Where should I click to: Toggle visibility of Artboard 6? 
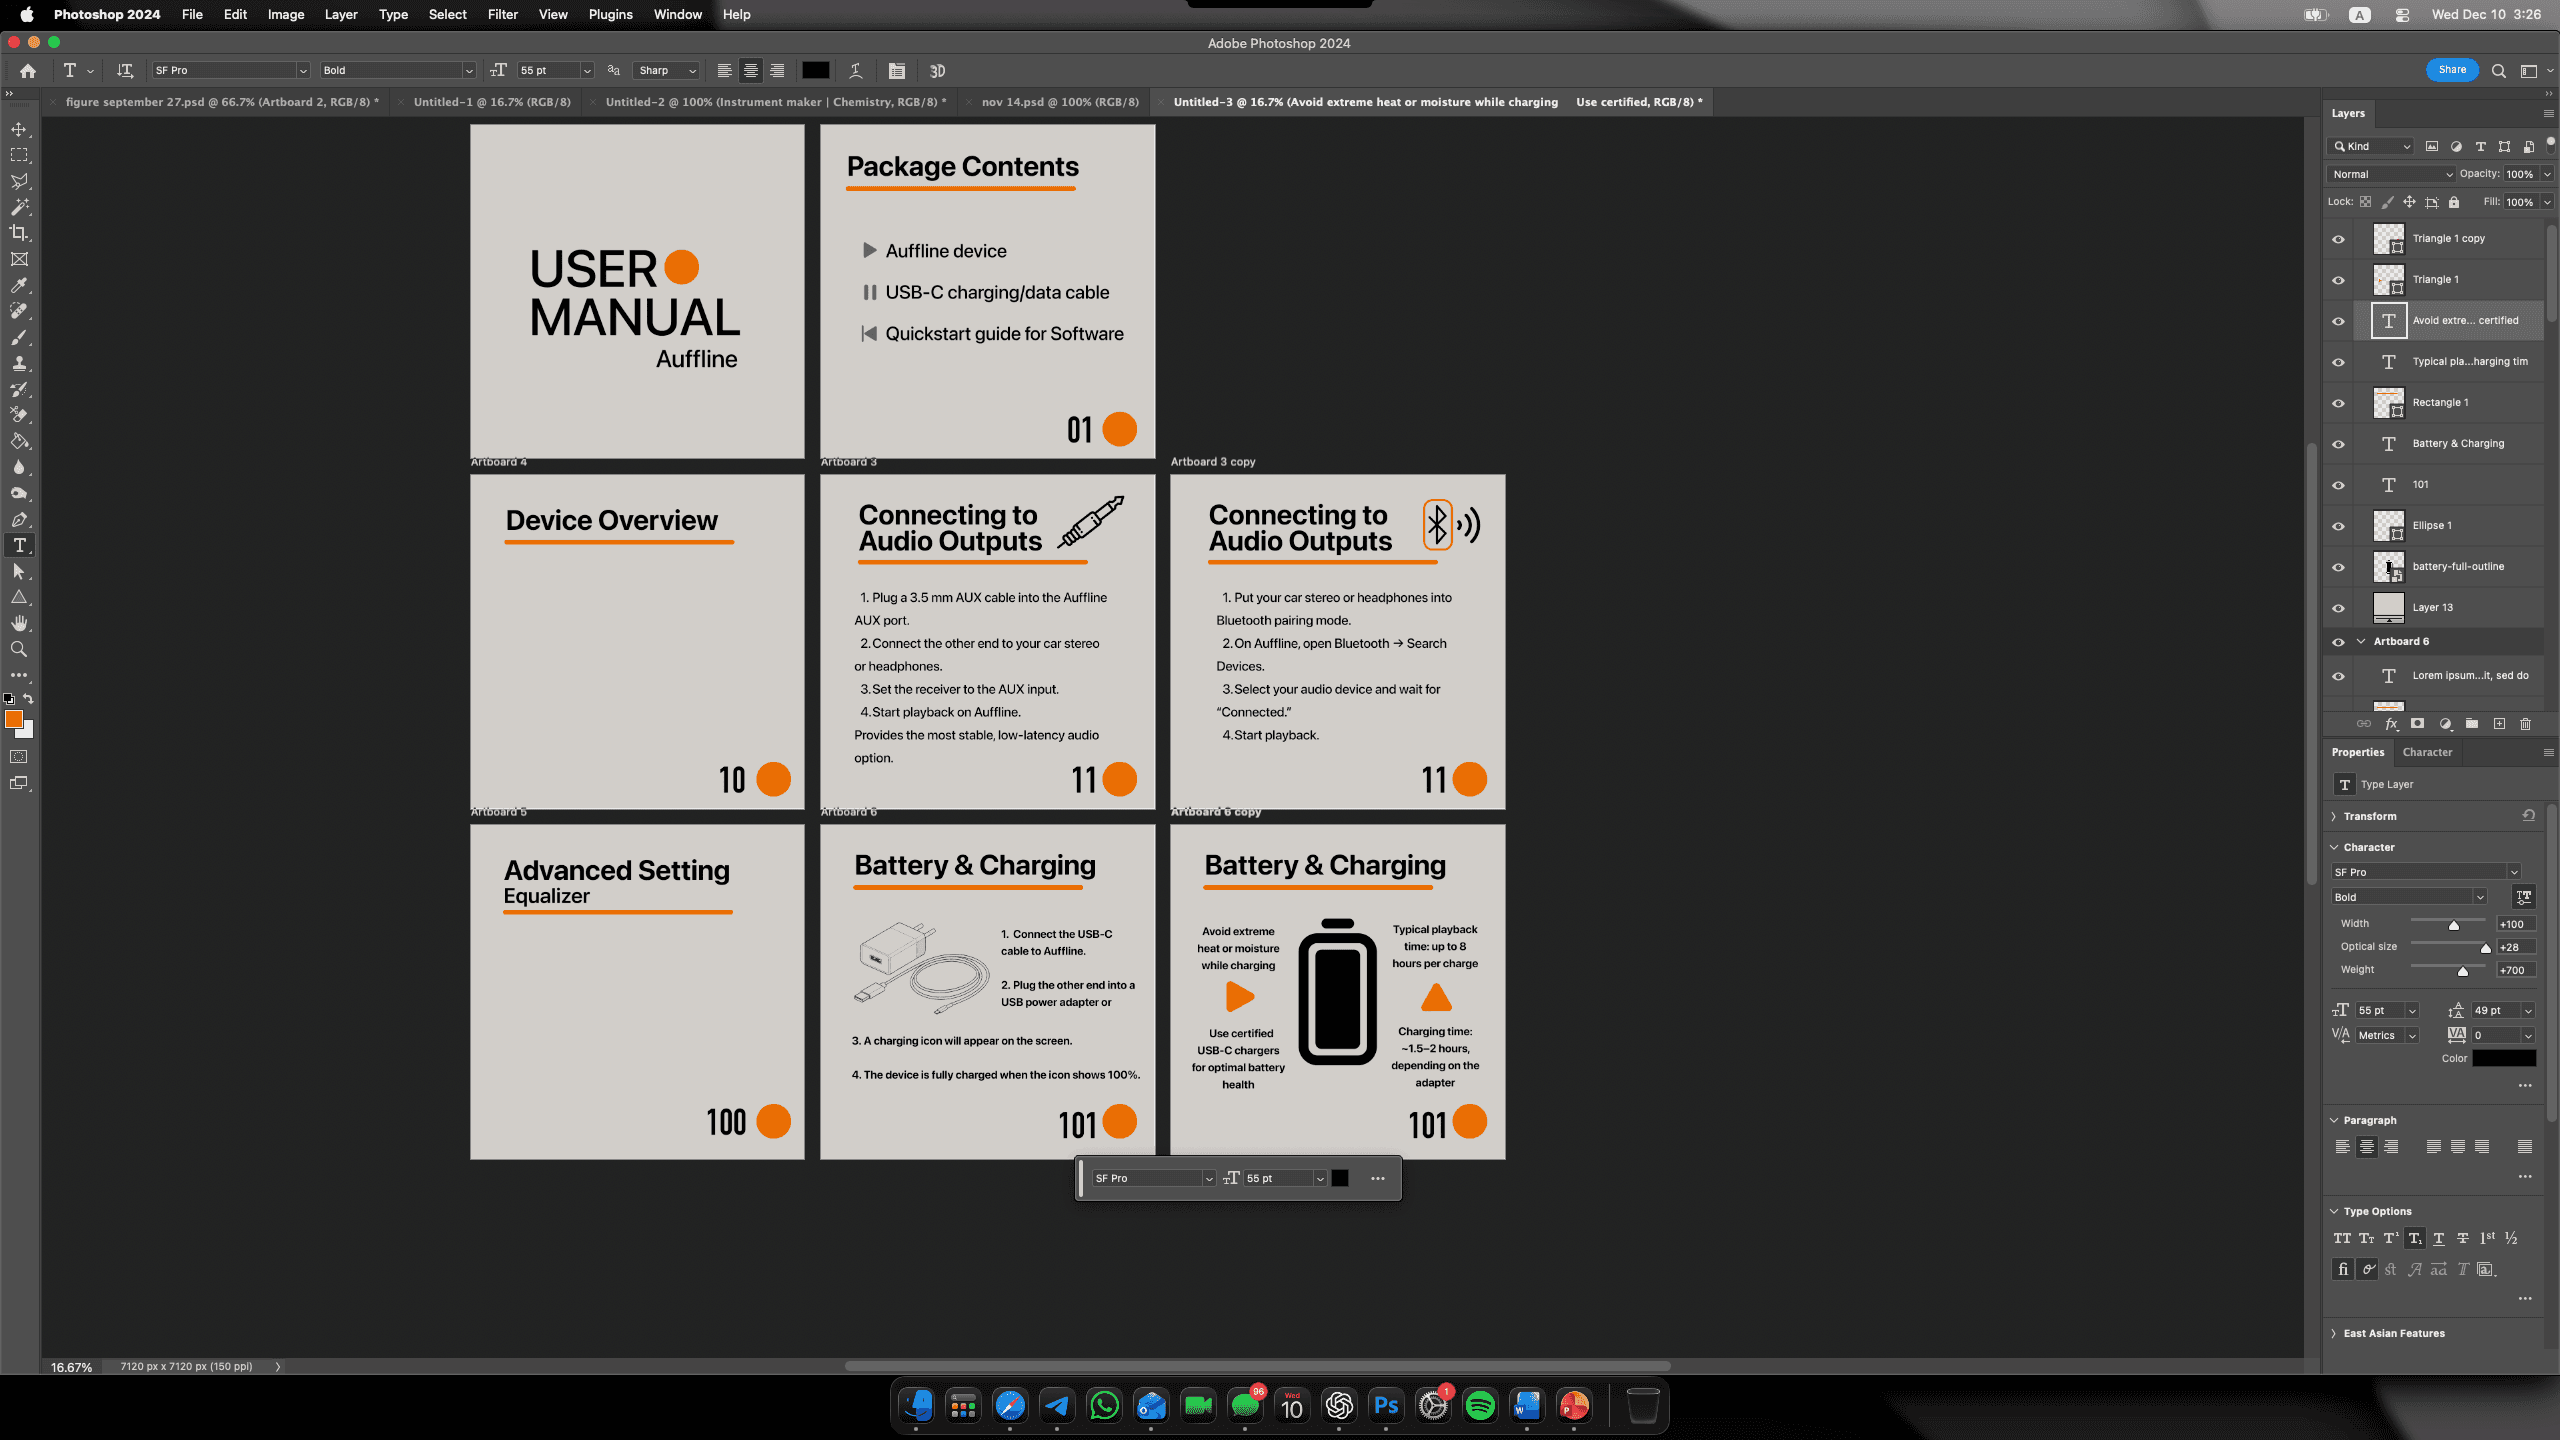click(2338, 642)
